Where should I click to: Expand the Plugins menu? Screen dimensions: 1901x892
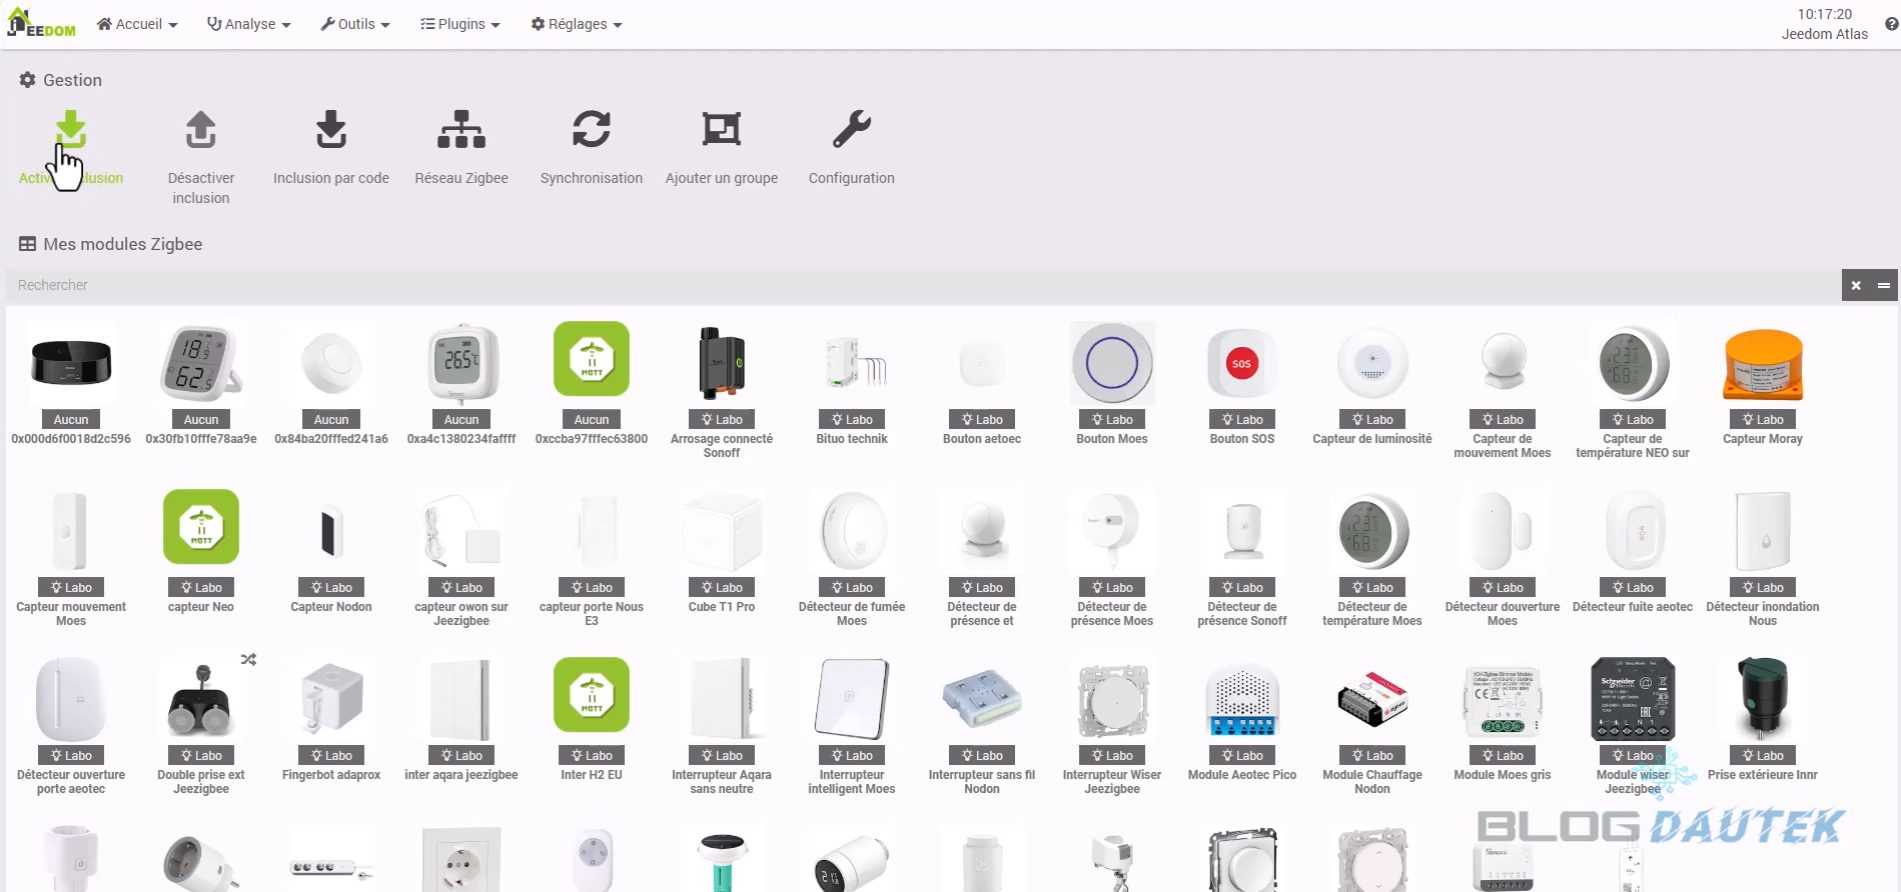[x=460, y=24]
